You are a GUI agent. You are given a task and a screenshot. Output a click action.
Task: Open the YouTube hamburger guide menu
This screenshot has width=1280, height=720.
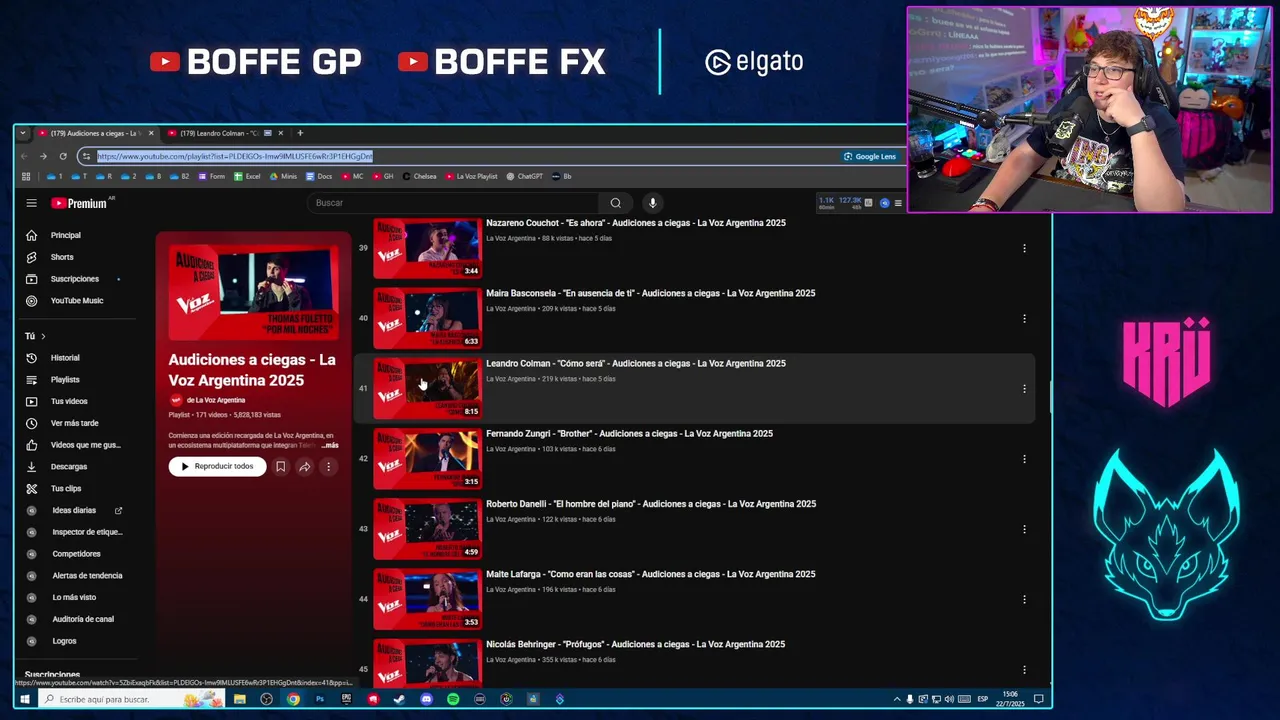pos(31,203)
